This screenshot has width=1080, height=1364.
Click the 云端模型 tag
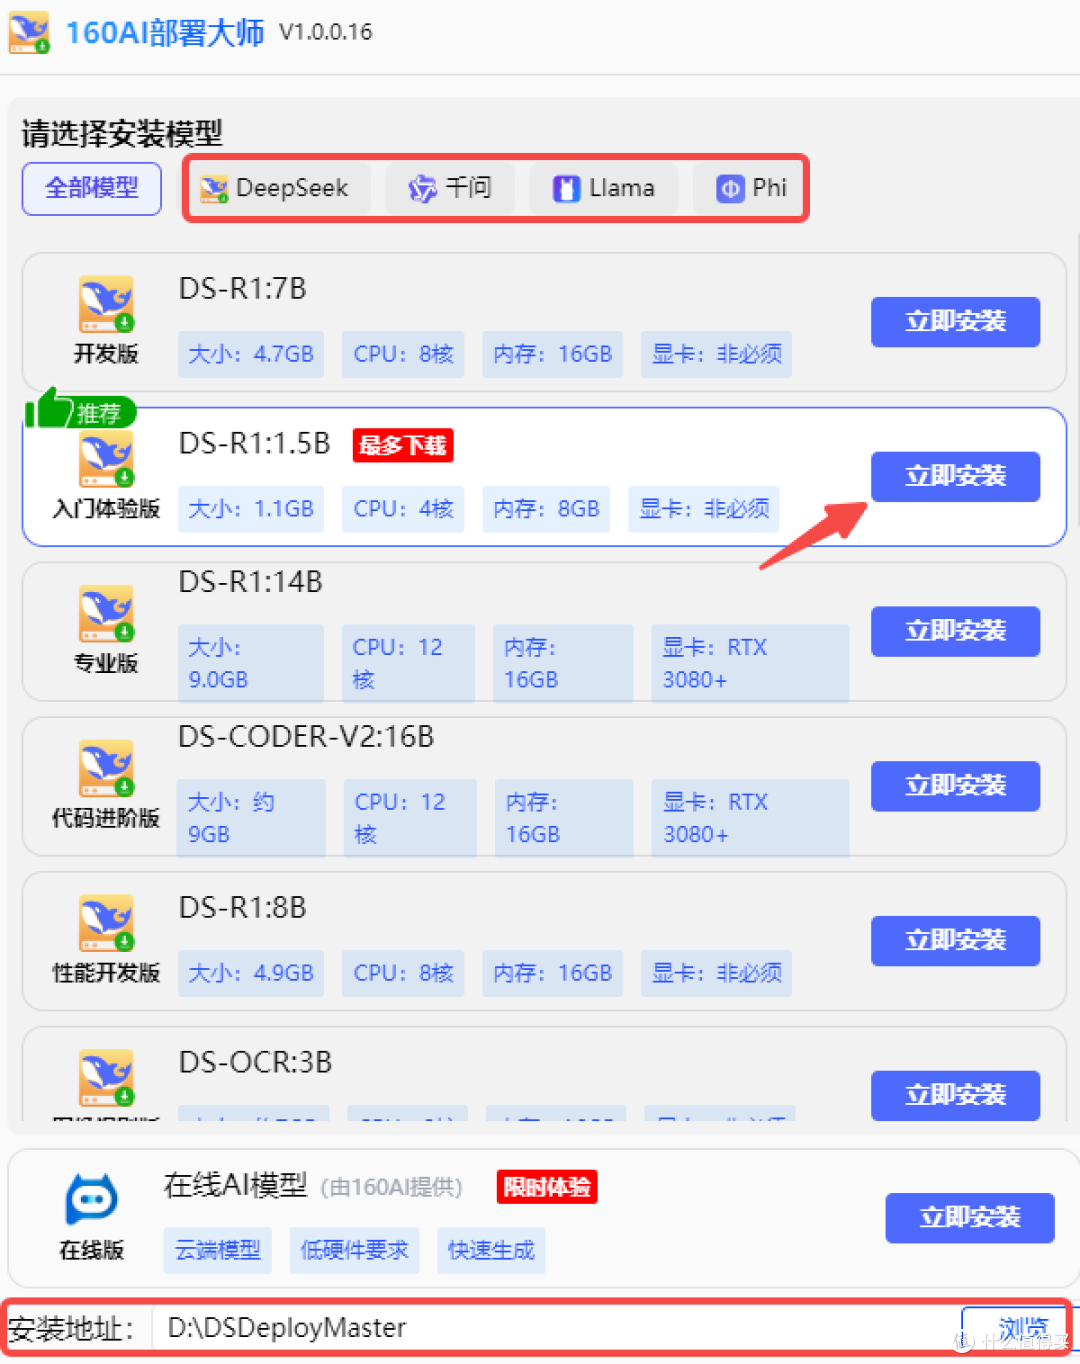[218, 1250]
